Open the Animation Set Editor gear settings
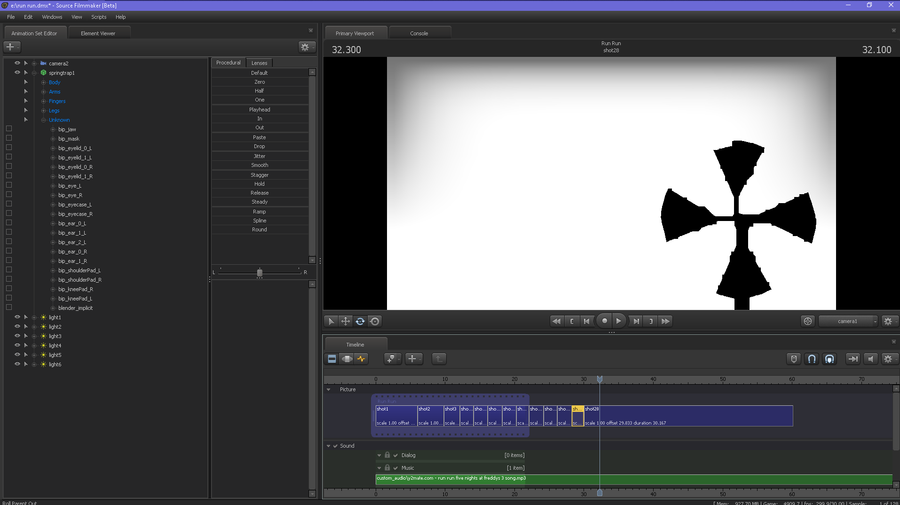The image size is (900, 505). pos(305,47)
